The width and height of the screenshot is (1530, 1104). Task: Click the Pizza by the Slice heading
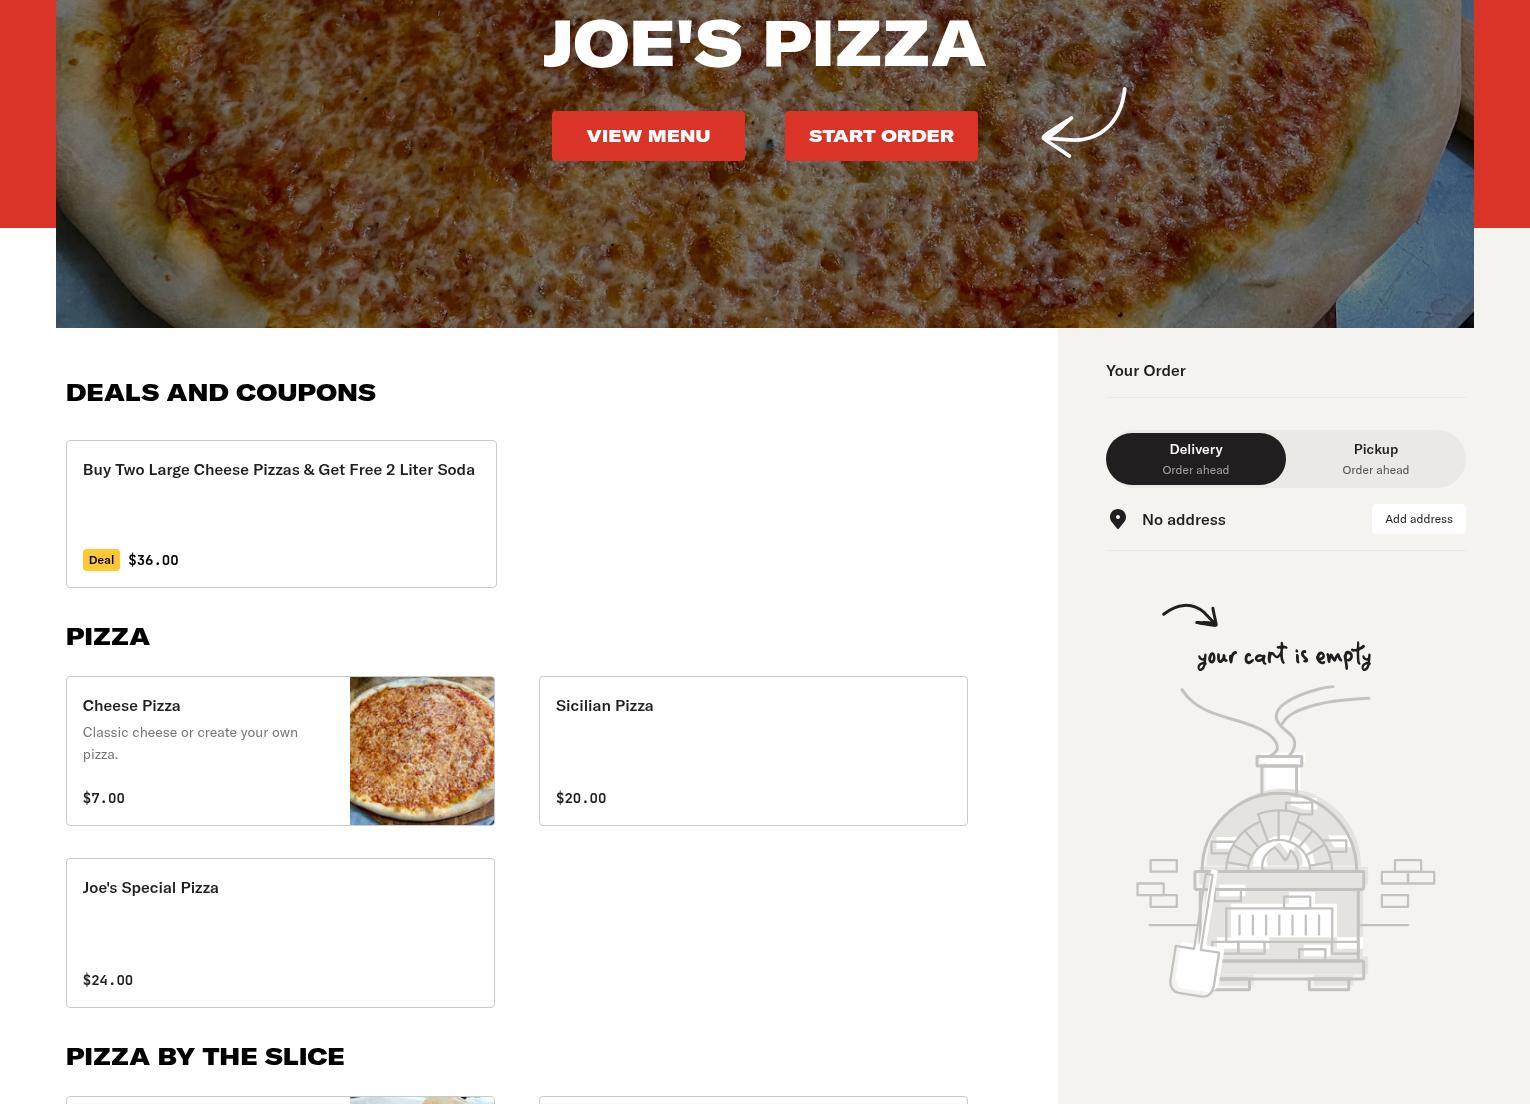205,1056
